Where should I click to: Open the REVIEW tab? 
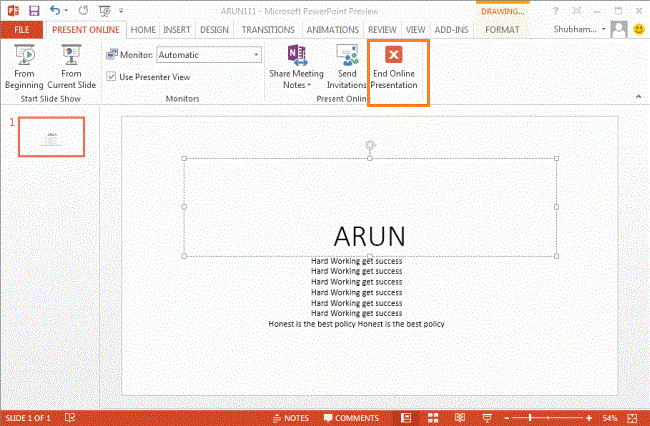click(x=382, y=30)
